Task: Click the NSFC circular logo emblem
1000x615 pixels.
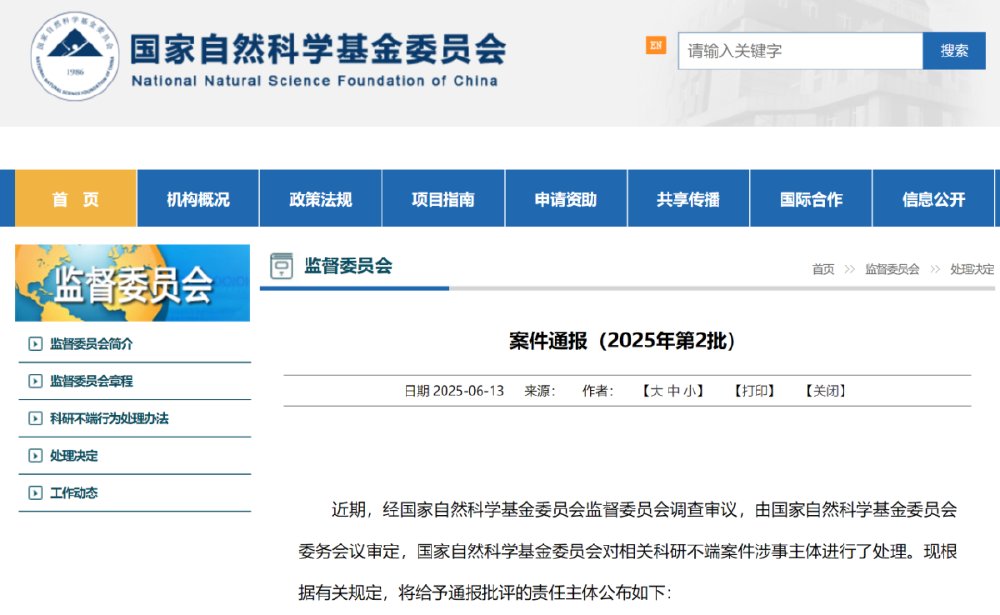Action: pos(75,56)
